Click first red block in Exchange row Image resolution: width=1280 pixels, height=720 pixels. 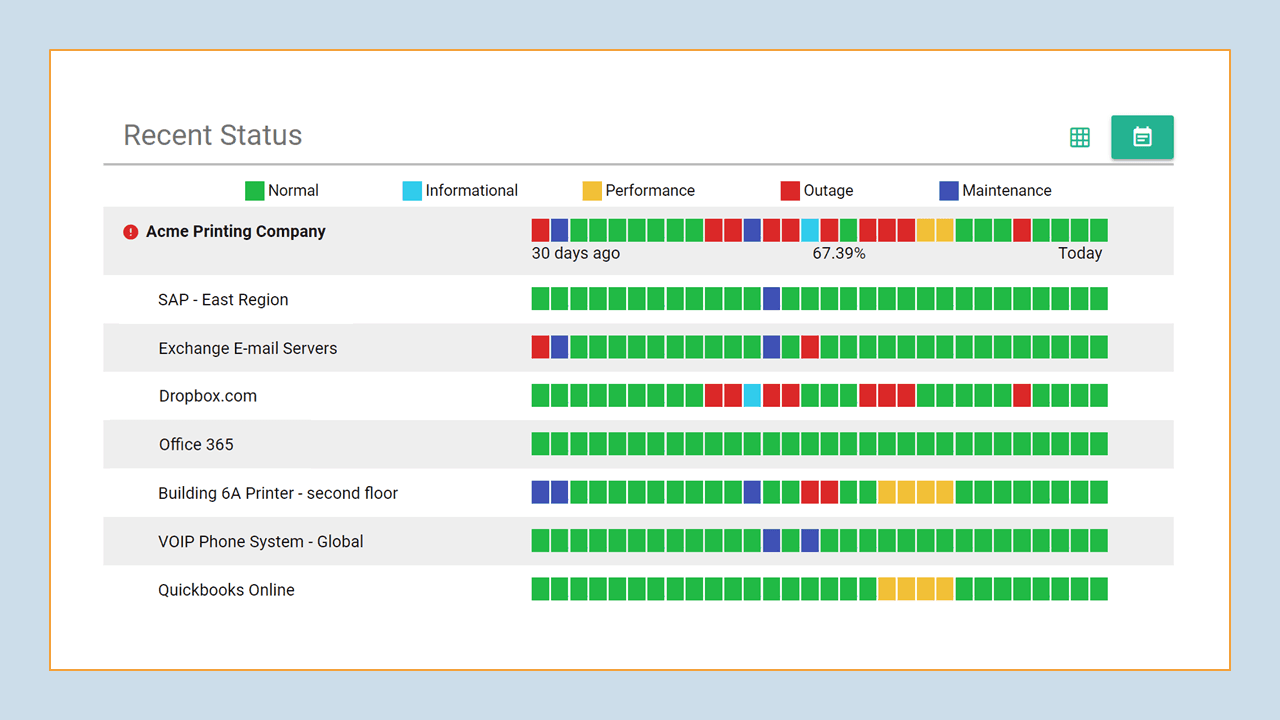tap(541, 347)
